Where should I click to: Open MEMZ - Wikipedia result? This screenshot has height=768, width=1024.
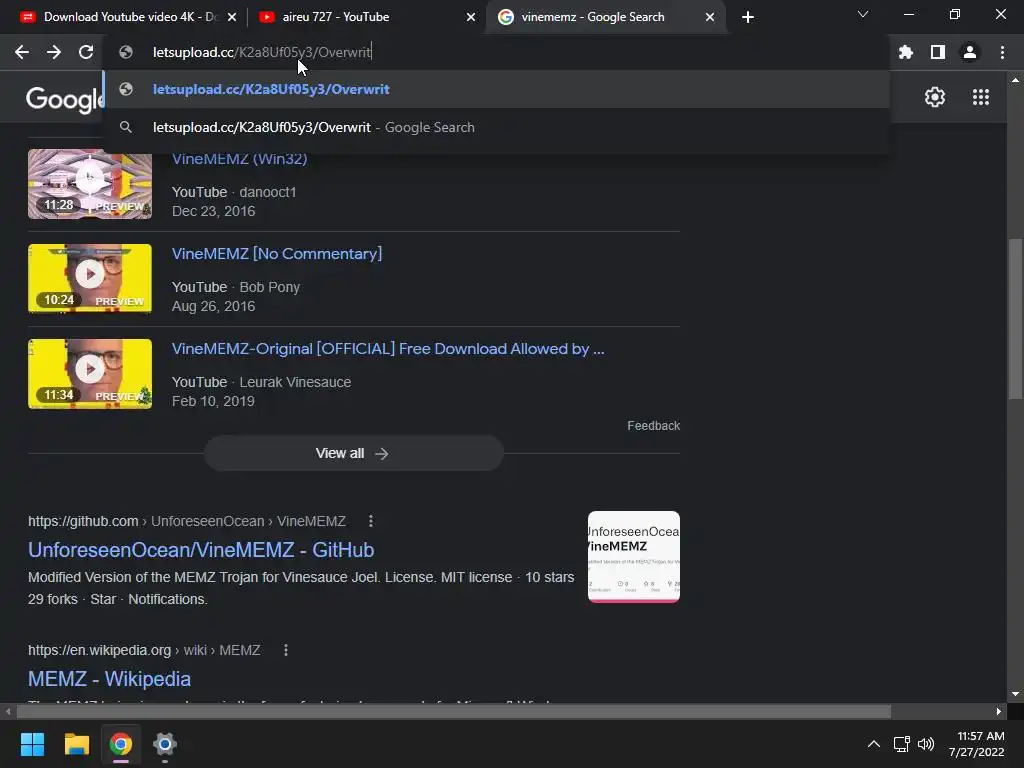[x=109, y=679]
